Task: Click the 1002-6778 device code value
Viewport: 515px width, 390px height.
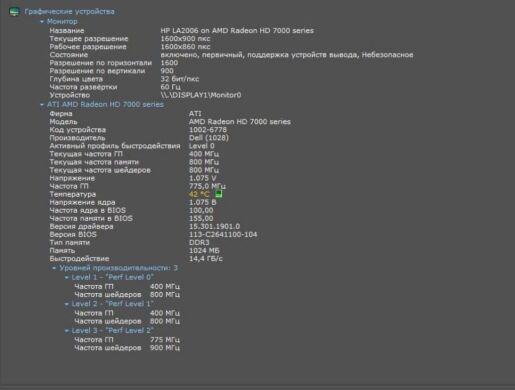Action: point(208,130)
